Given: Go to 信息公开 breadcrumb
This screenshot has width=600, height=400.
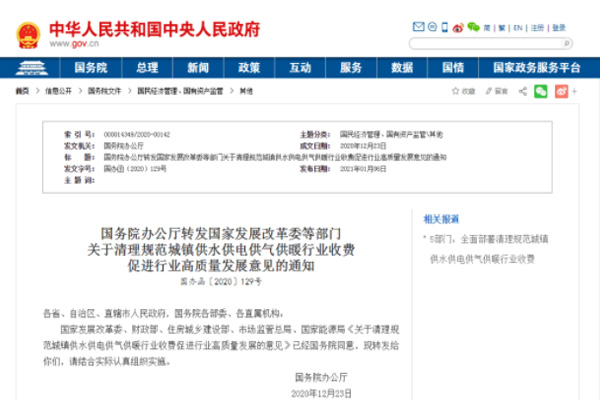Looking at the screenshot, I should 59,91.
